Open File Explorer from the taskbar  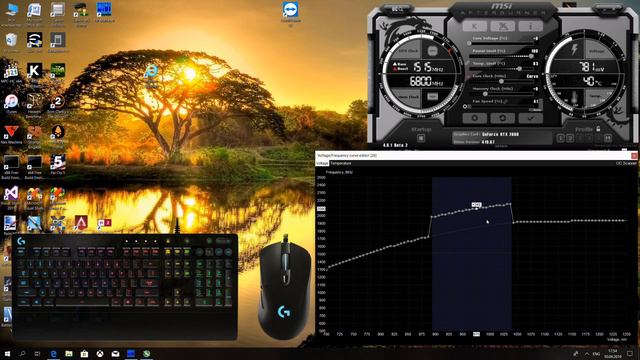69,353
